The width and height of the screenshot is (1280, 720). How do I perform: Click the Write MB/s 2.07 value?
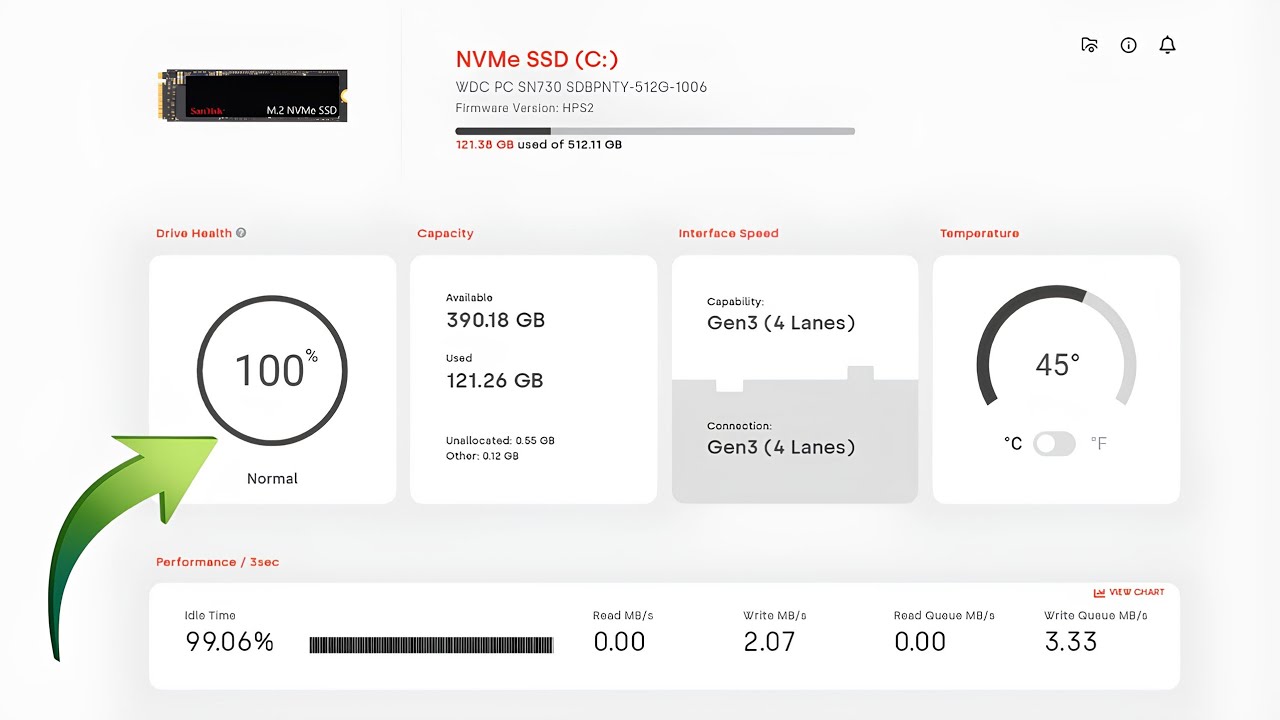769,642
